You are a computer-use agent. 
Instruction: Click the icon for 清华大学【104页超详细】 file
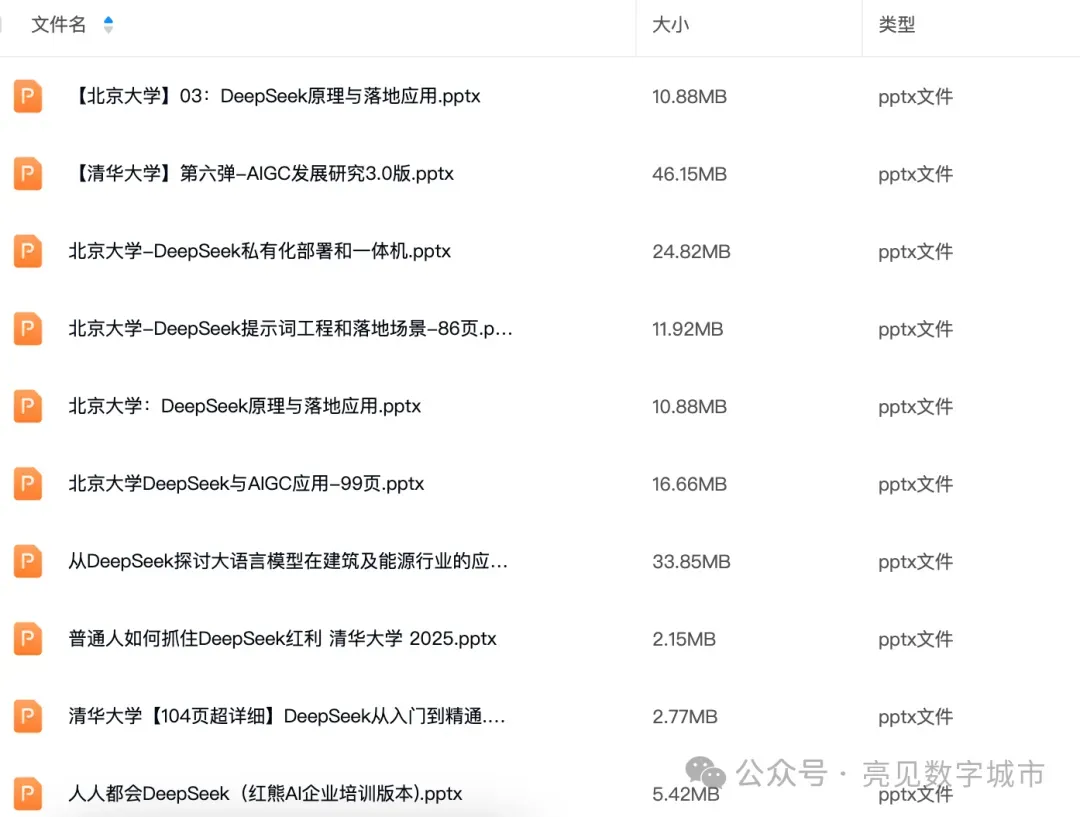click(28, 716)
